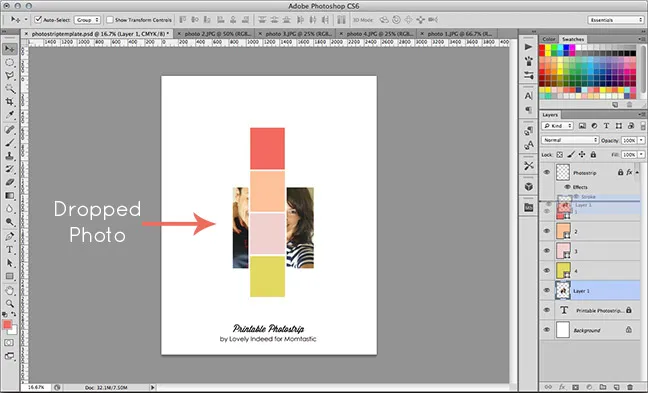Click the Swatches panel tab

point(573,39)
